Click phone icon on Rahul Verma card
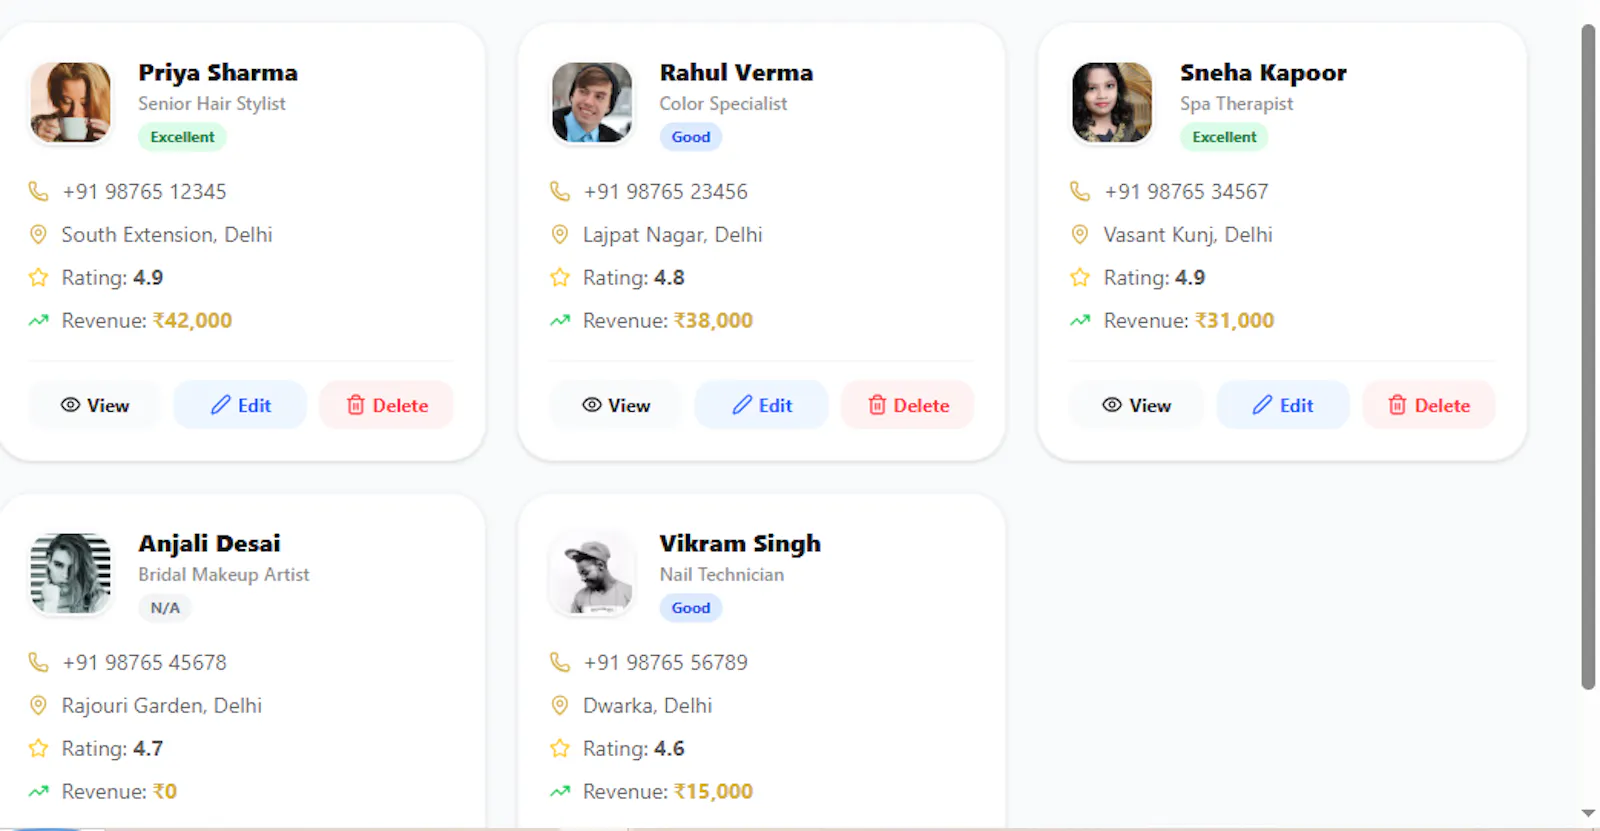Image resolution: width=1600 pixels, height=831 pixels. tap(560, 191)
